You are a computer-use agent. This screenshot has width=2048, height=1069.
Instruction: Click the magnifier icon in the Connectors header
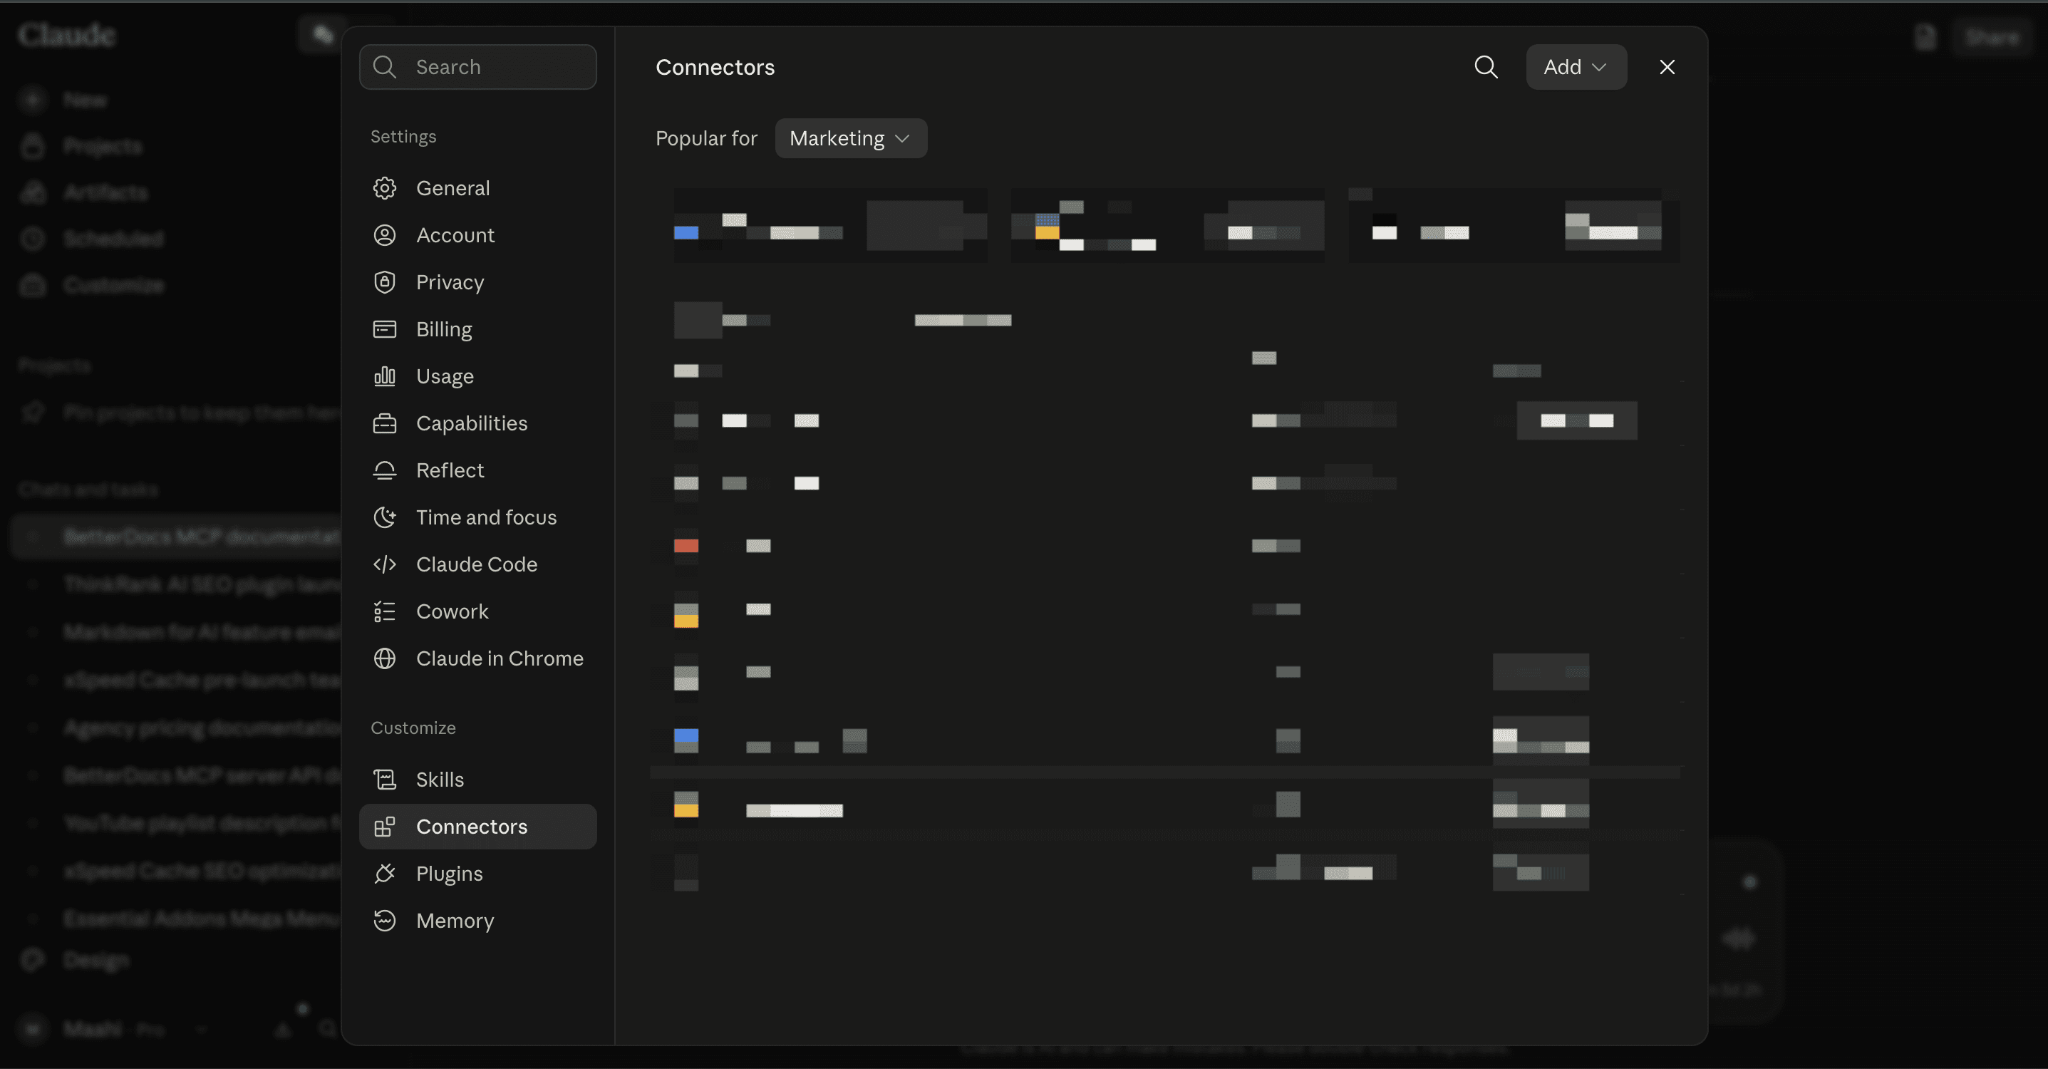click(x=1486, y=67)
